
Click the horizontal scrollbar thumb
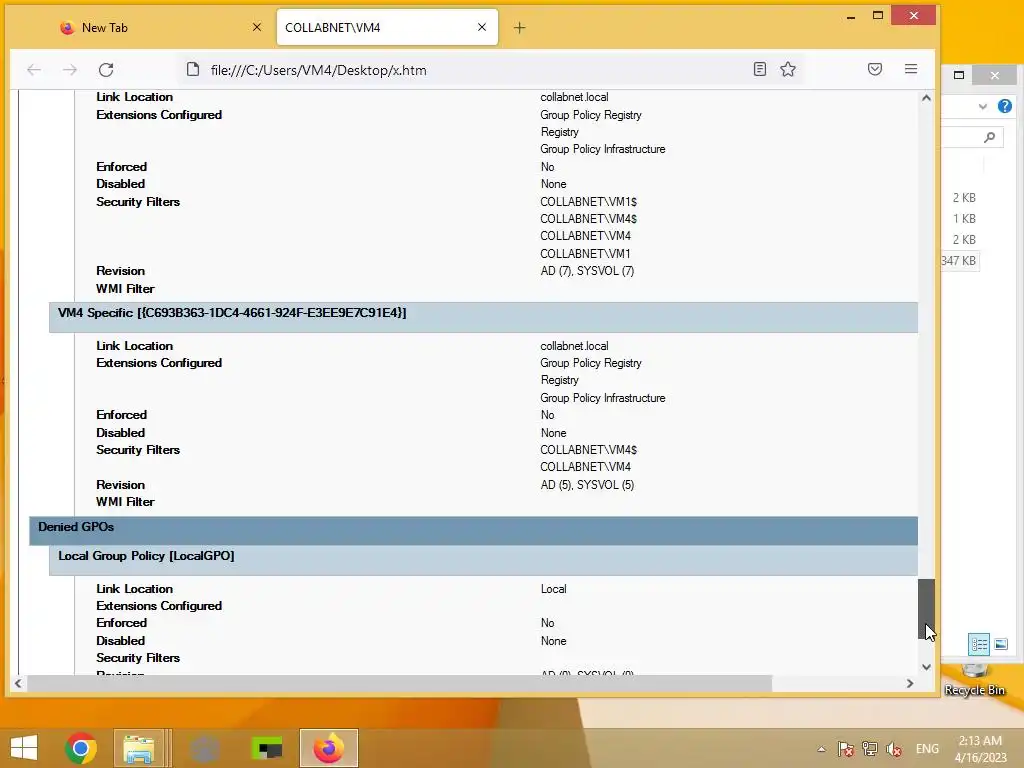pyautogui.click(x=399, y=683)
